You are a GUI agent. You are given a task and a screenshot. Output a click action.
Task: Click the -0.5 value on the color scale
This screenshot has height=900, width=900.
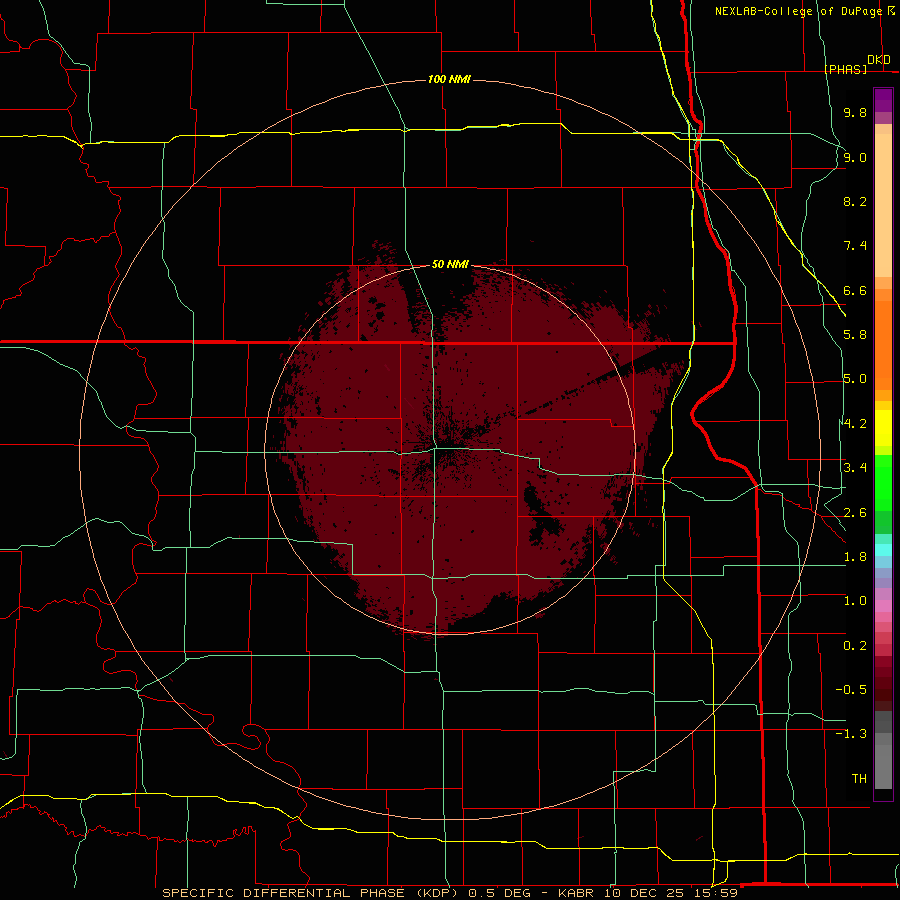click(851, 690)
